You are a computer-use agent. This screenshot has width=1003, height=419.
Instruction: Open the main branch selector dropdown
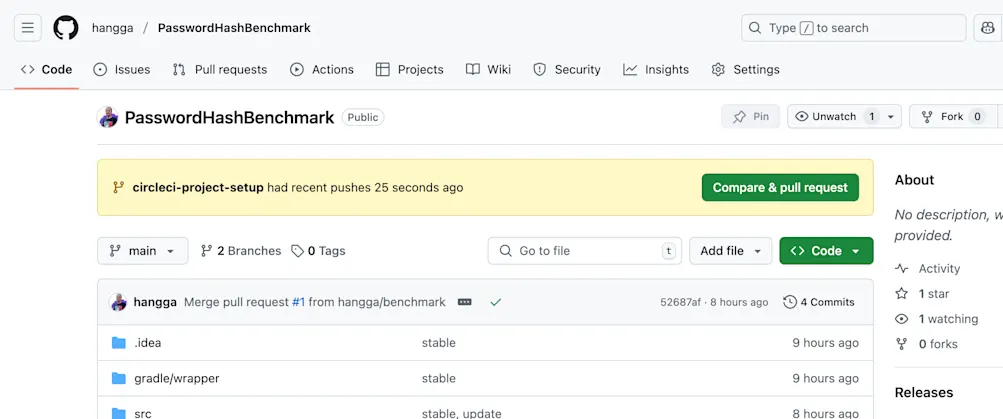143,251
